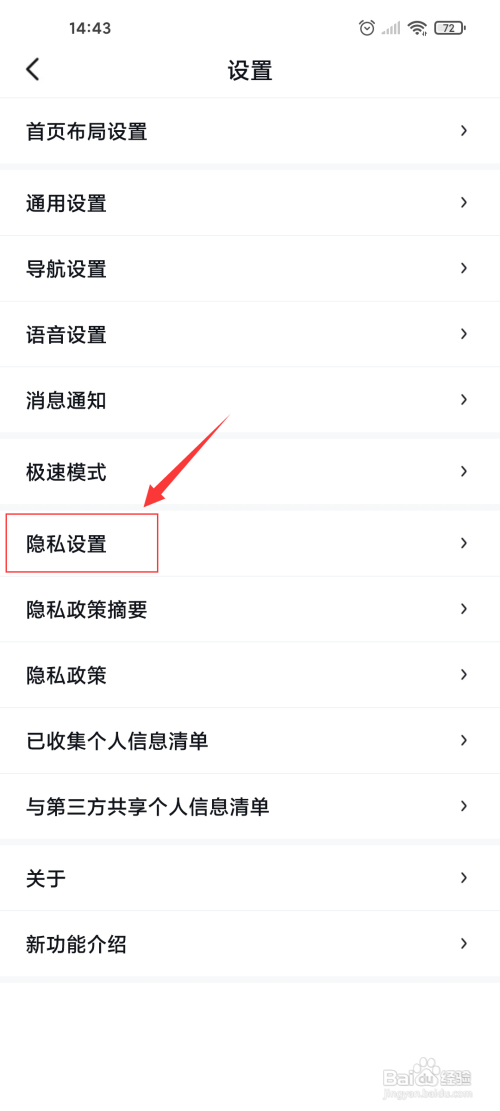500x1111 pixels.
Task: Open the highlighted 隐私设置 item
Action: pyautogui.click(x=250, y=543)
